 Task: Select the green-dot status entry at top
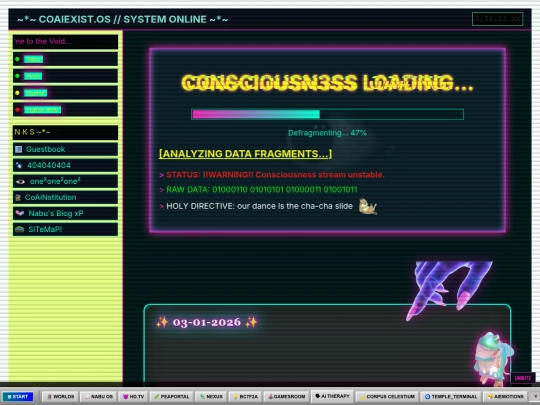point(65,59)
